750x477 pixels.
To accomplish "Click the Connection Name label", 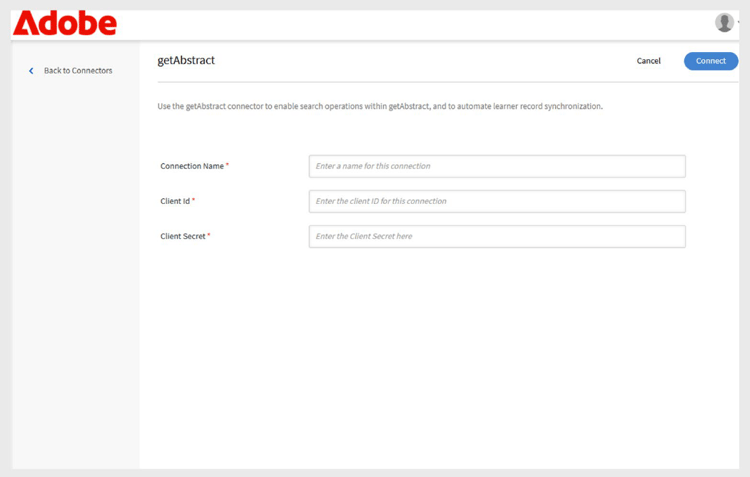I will click(x=192, y=166).
